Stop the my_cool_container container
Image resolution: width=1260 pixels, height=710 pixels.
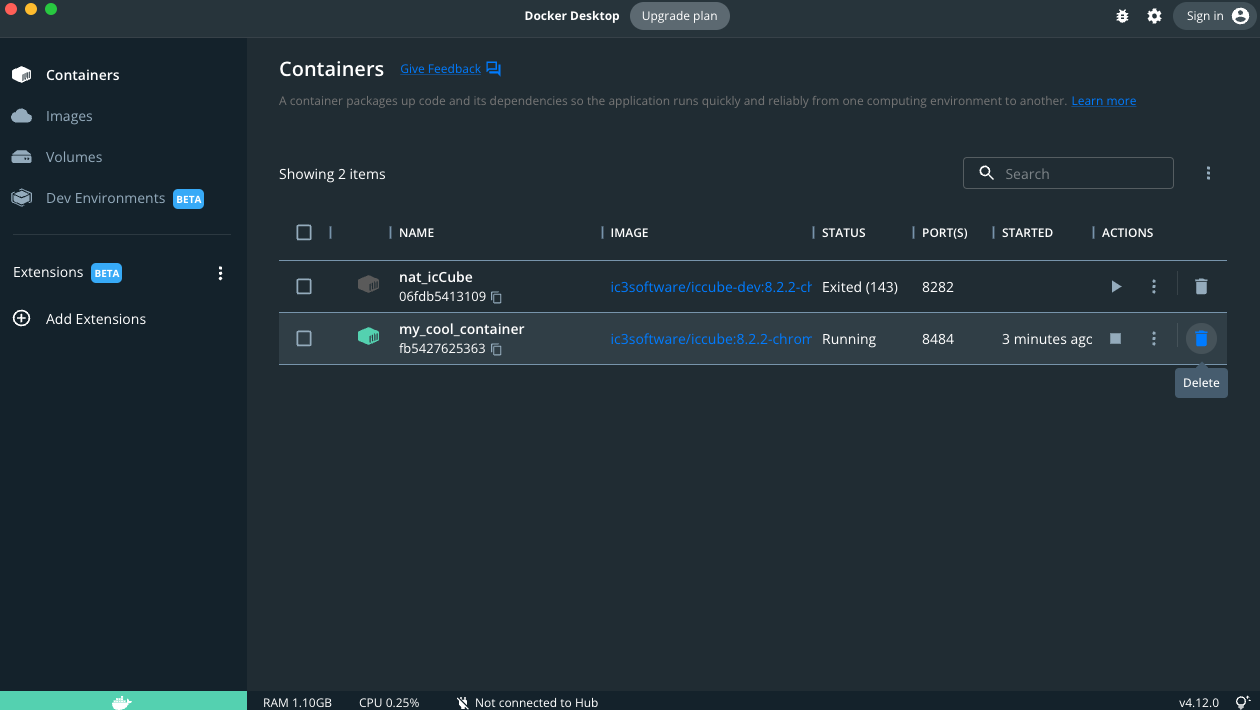coord(1115,339)
